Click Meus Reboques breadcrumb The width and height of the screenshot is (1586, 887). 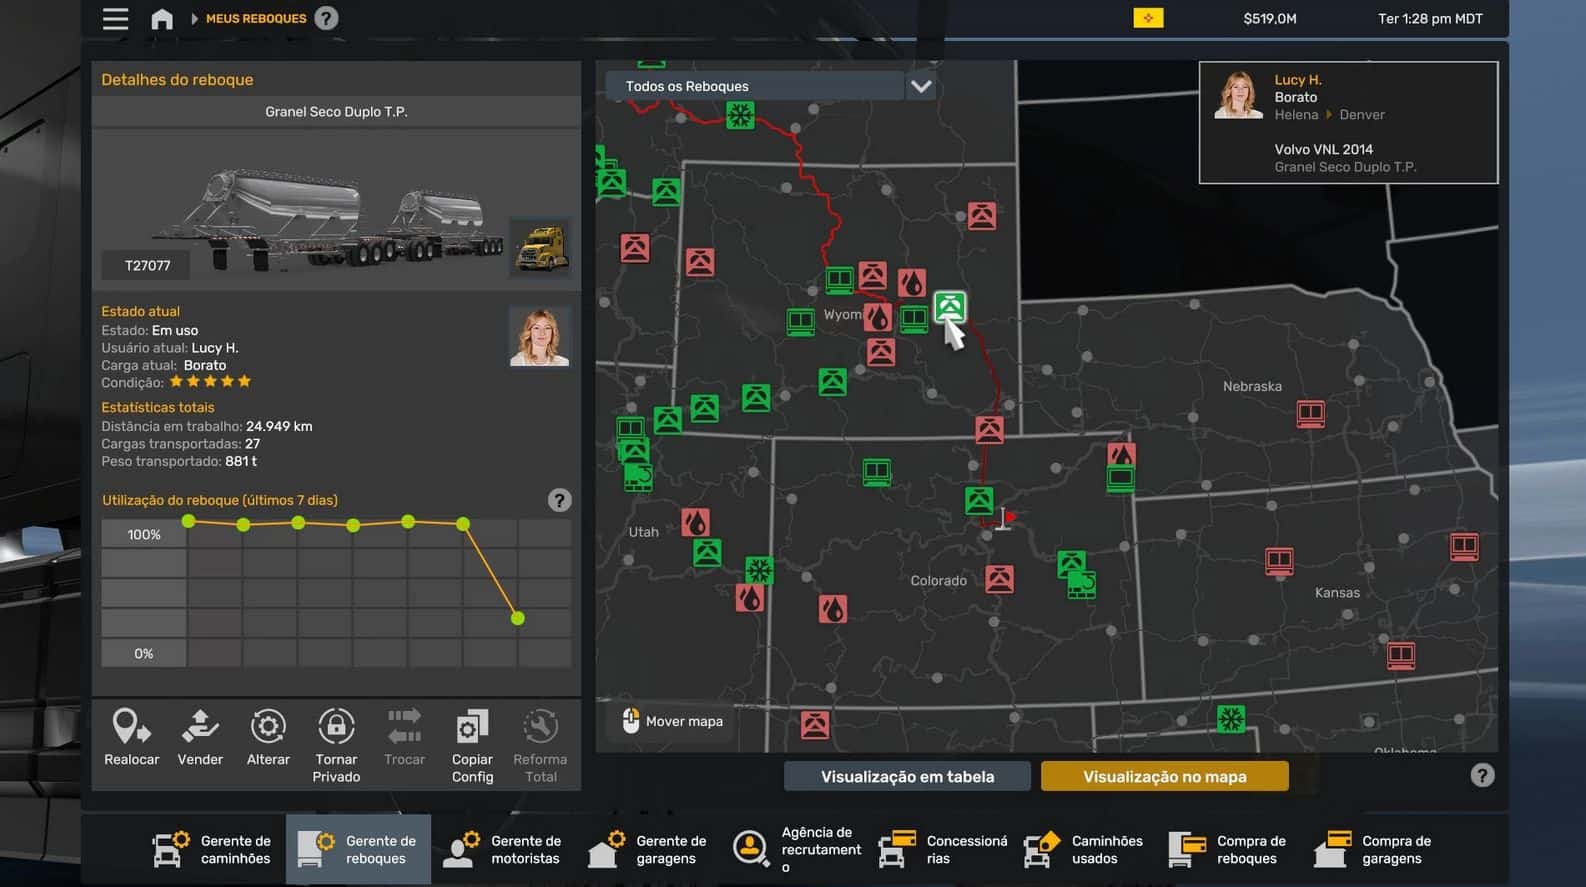click(256, 19)
